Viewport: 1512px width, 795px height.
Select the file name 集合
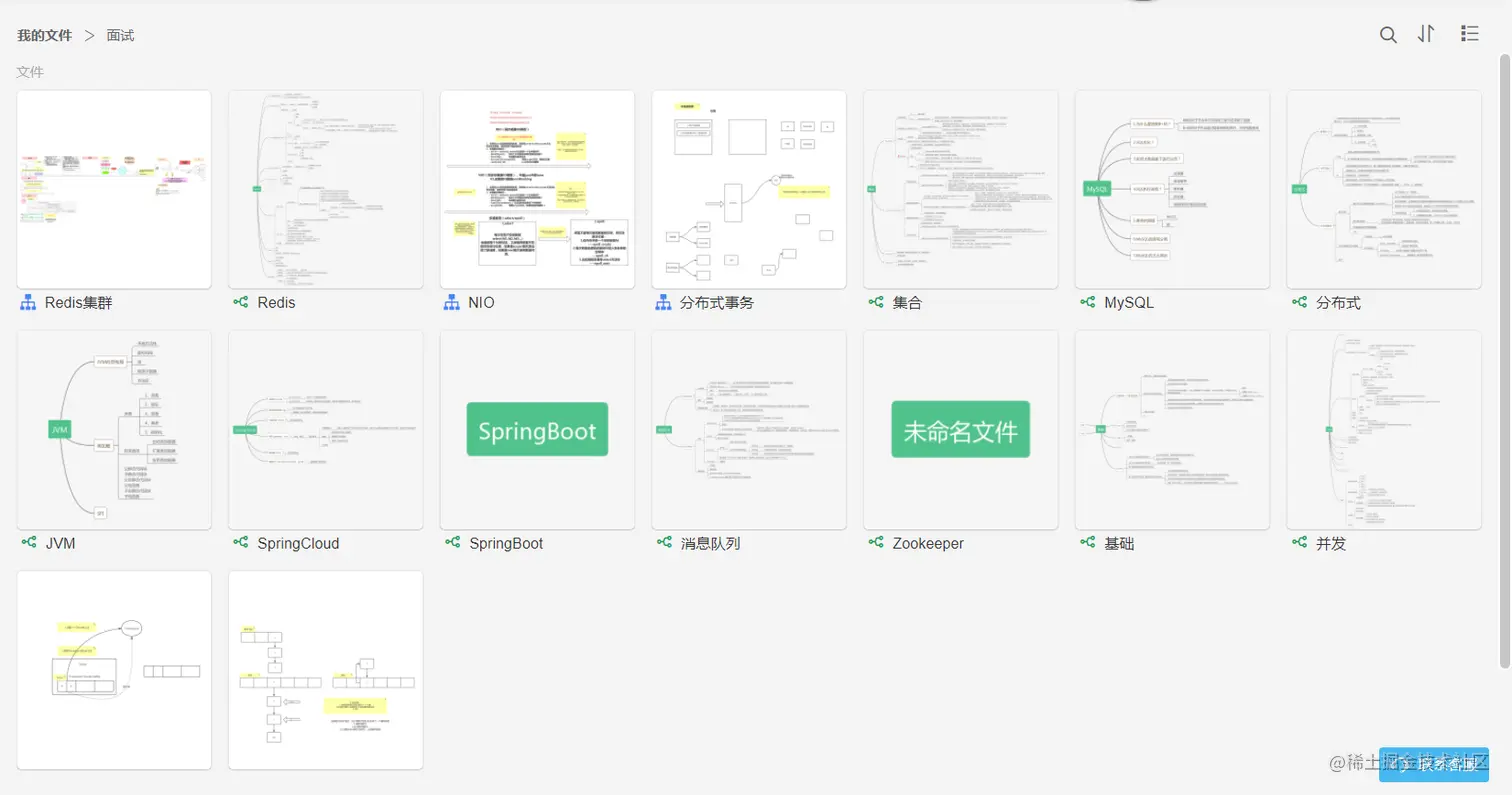coord(907,302)
